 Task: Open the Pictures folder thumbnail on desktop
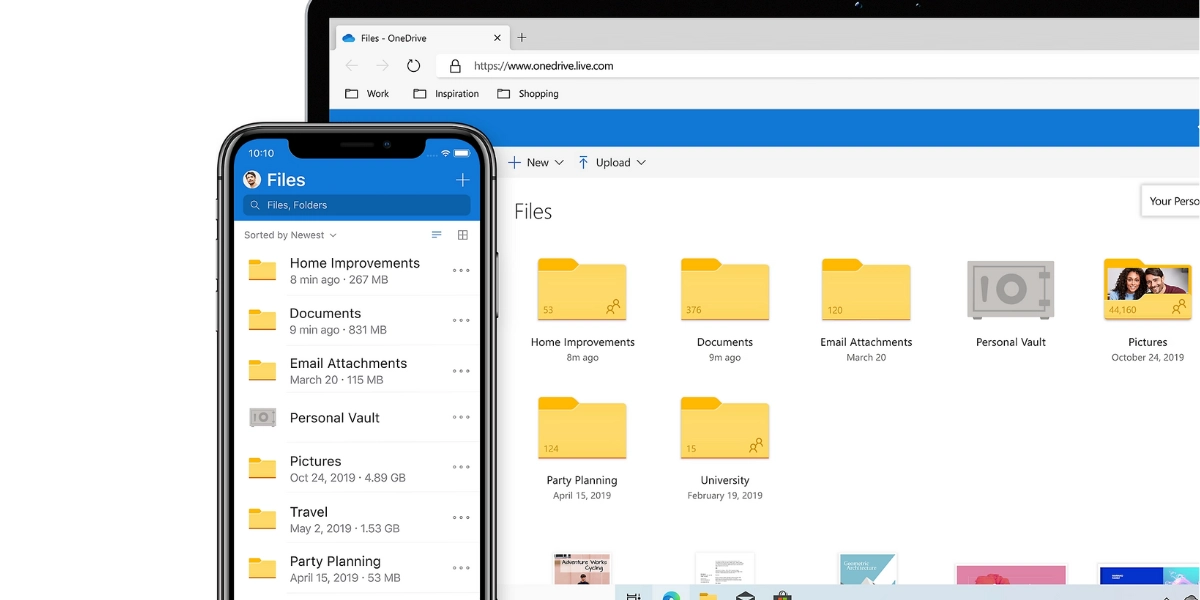(1147, 290)
